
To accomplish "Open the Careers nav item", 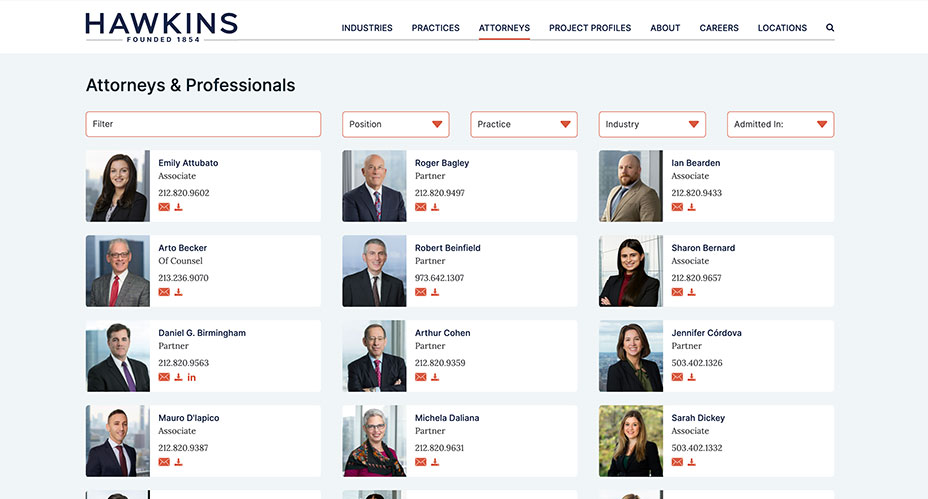I will tap(719, 28).
